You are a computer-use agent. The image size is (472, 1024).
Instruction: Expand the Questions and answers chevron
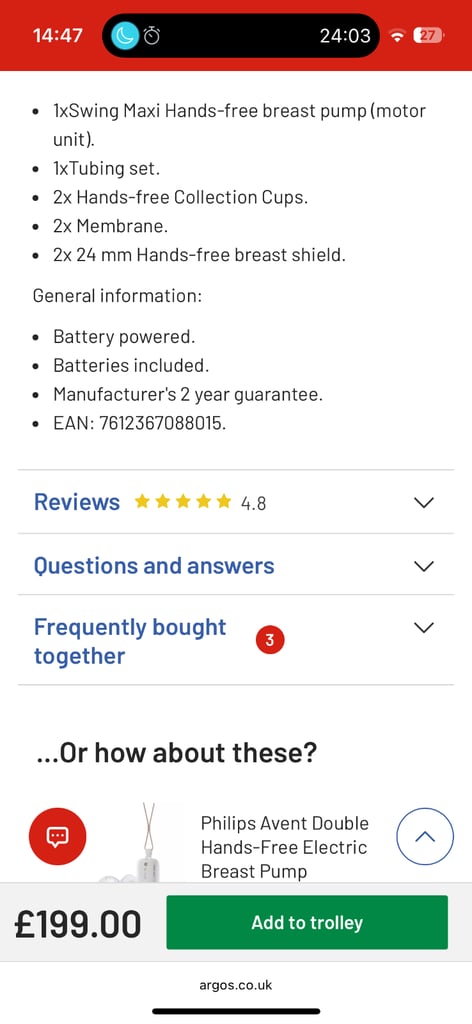pyautogui.click(x=424, y=566)
